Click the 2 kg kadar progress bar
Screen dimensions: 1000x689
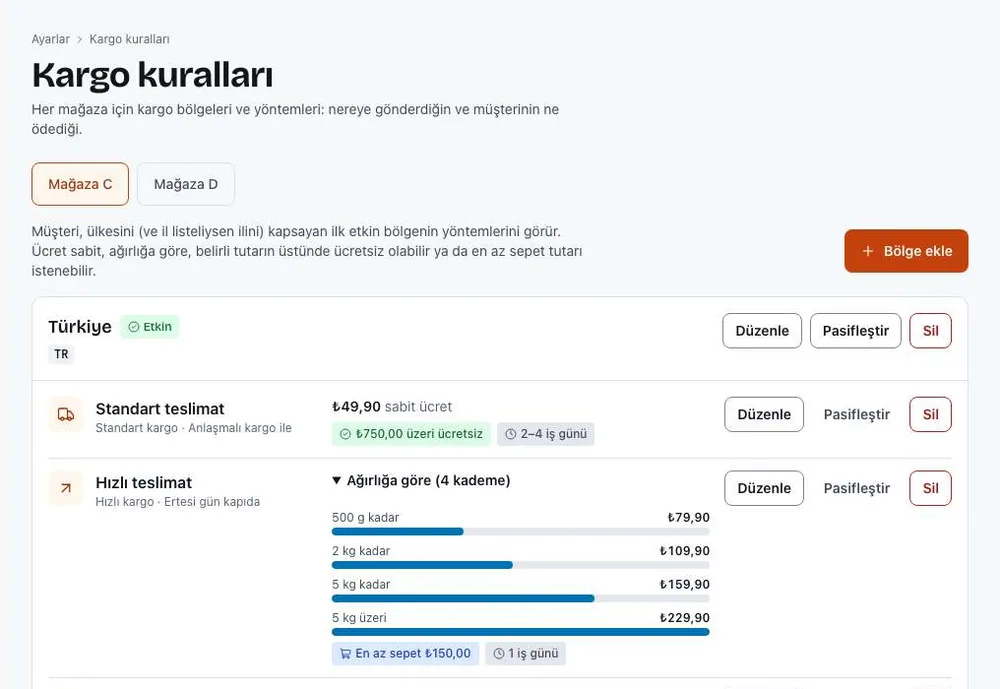520,565
